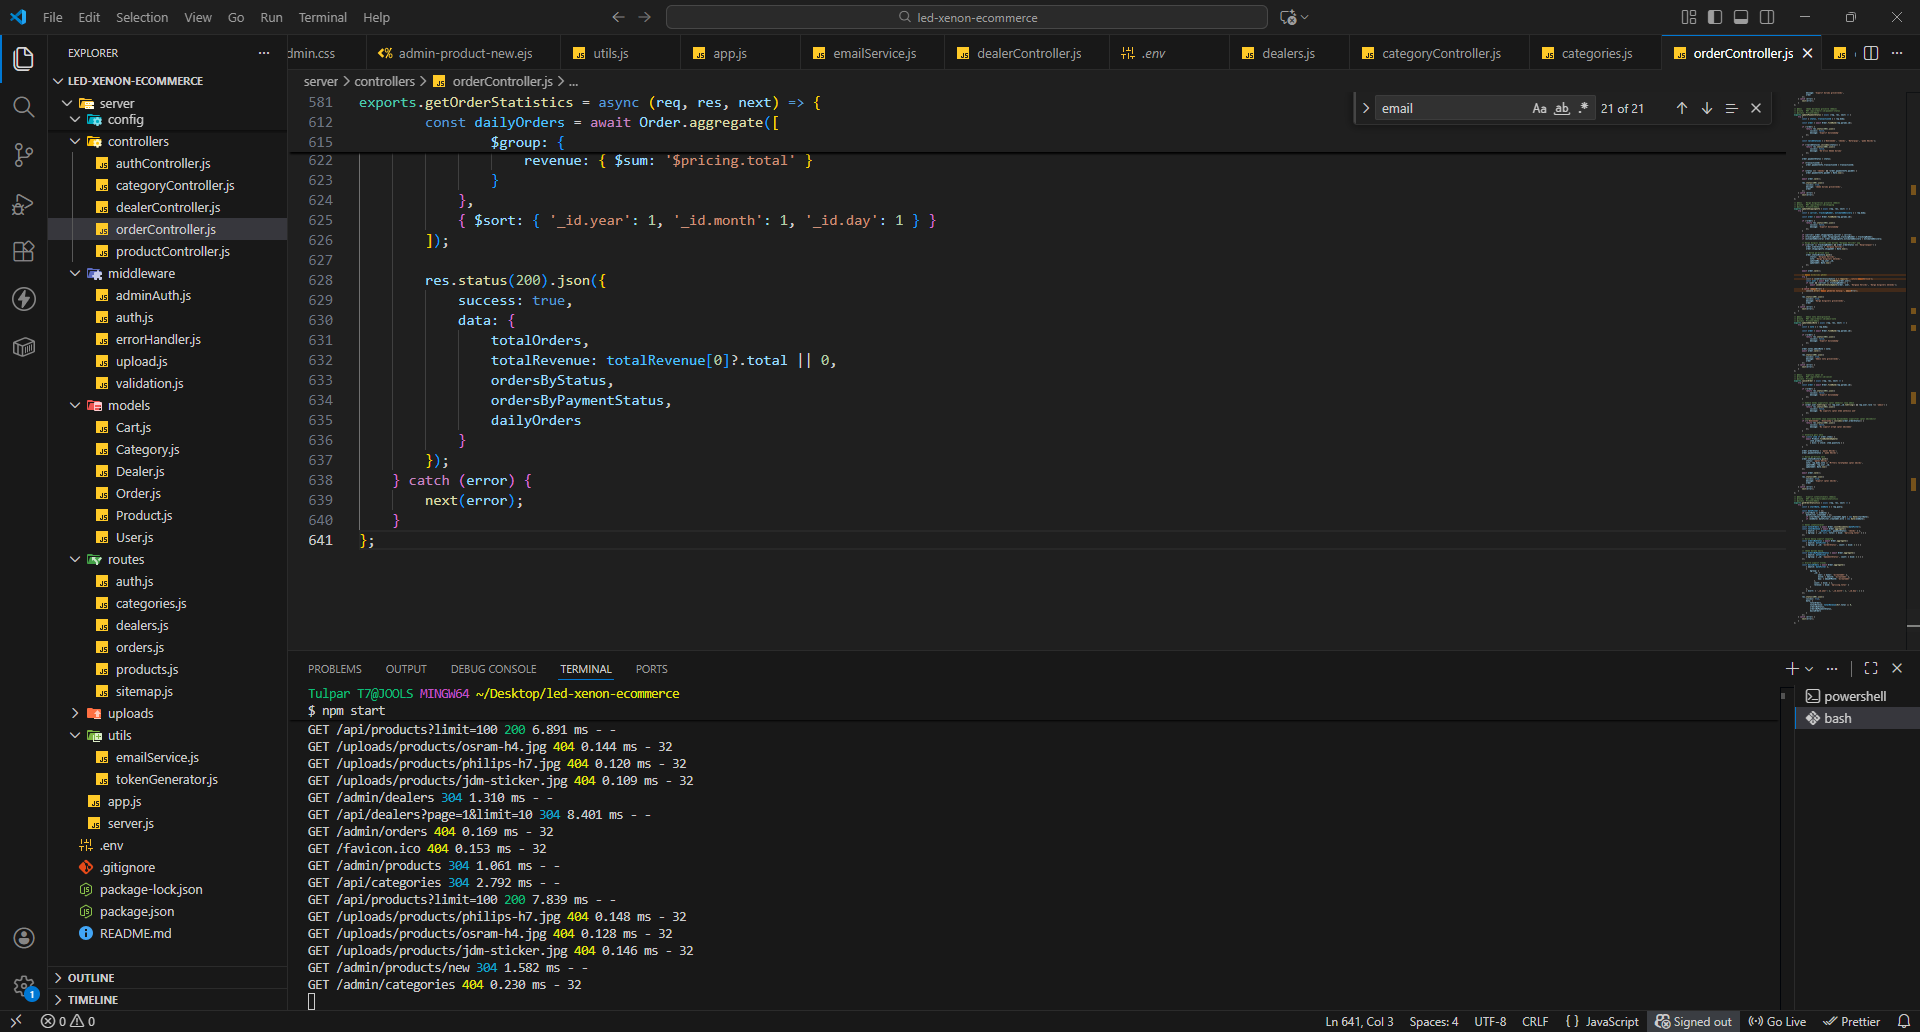Toggle Match Case in find widget

tap(1539, 108)
